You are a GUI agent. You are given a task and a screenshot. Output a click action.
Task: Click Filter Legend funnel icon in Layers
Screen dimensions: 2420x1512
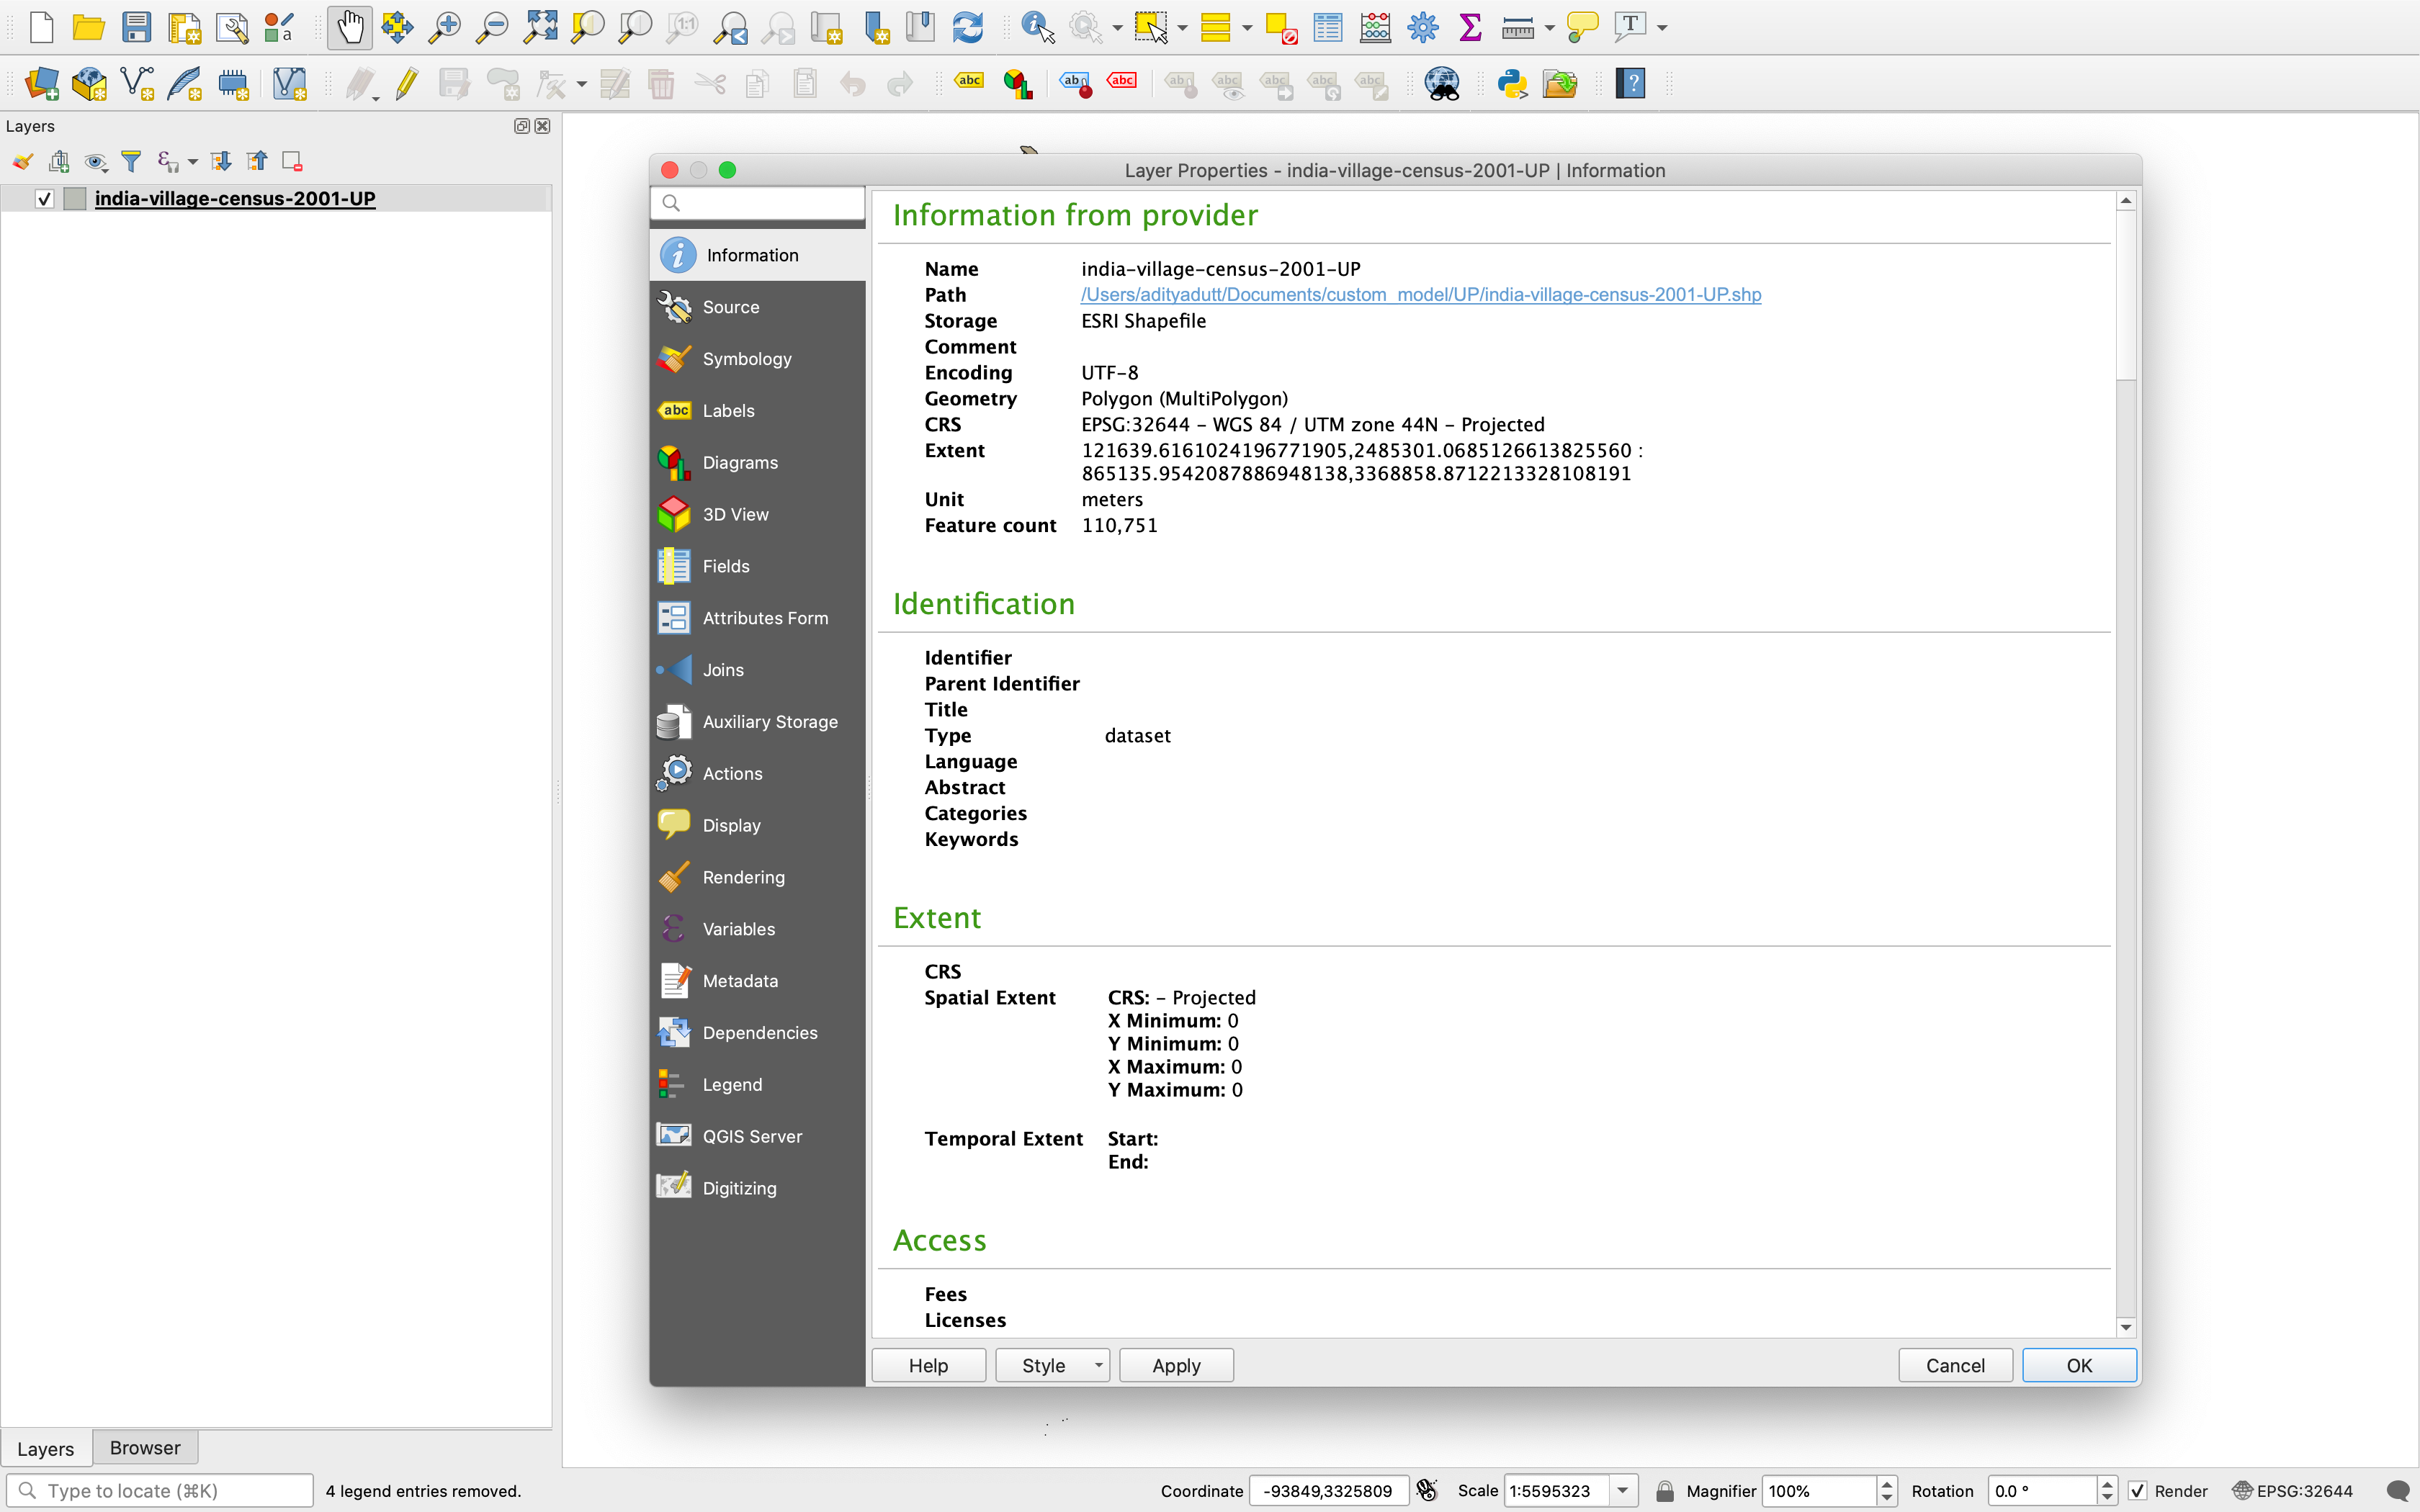pos(131,161)
